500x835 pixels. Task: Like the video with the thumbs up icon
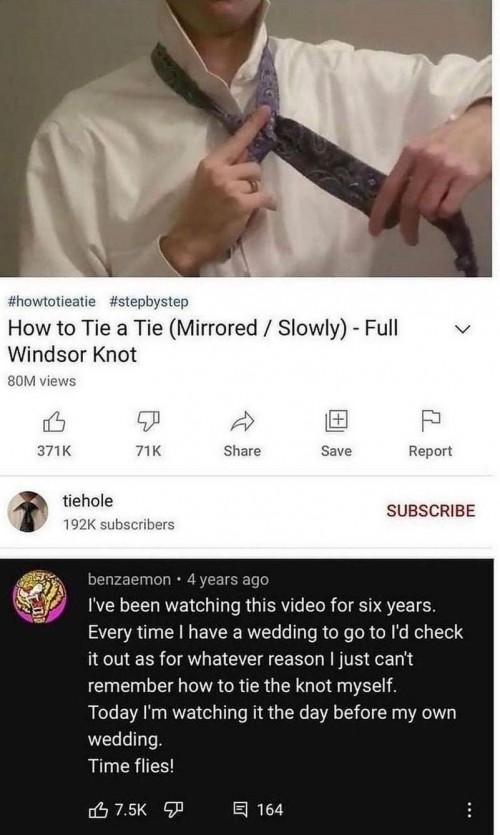54,423
